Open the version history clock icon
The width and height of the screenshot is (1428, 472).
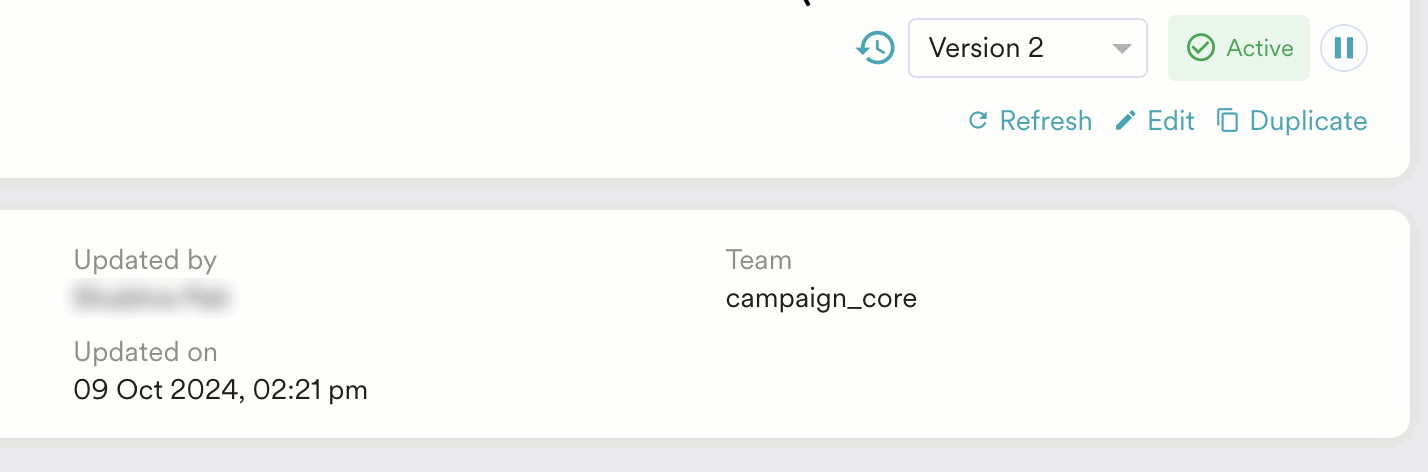point(876,48)
